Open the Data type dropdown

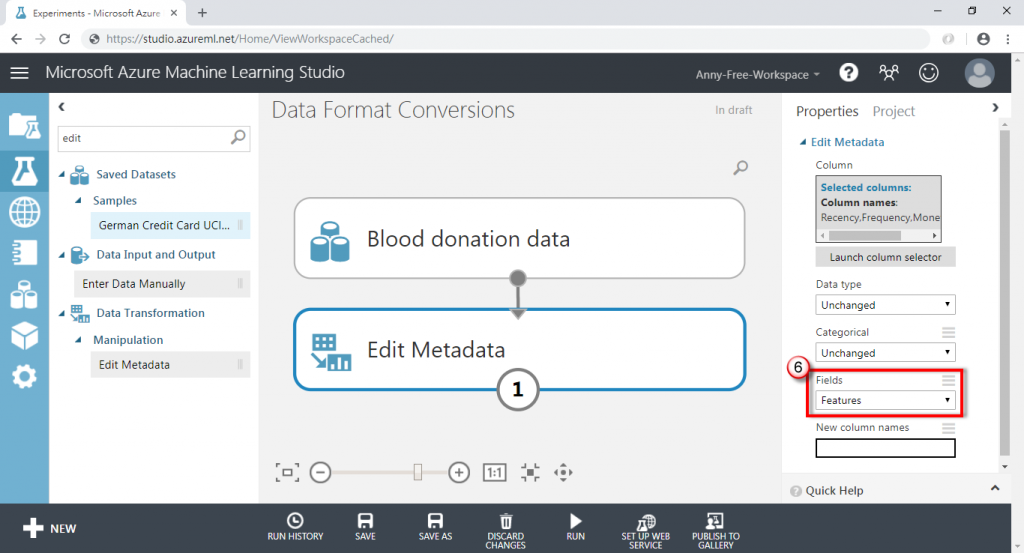pyautogui.click(x=885, y=305)
